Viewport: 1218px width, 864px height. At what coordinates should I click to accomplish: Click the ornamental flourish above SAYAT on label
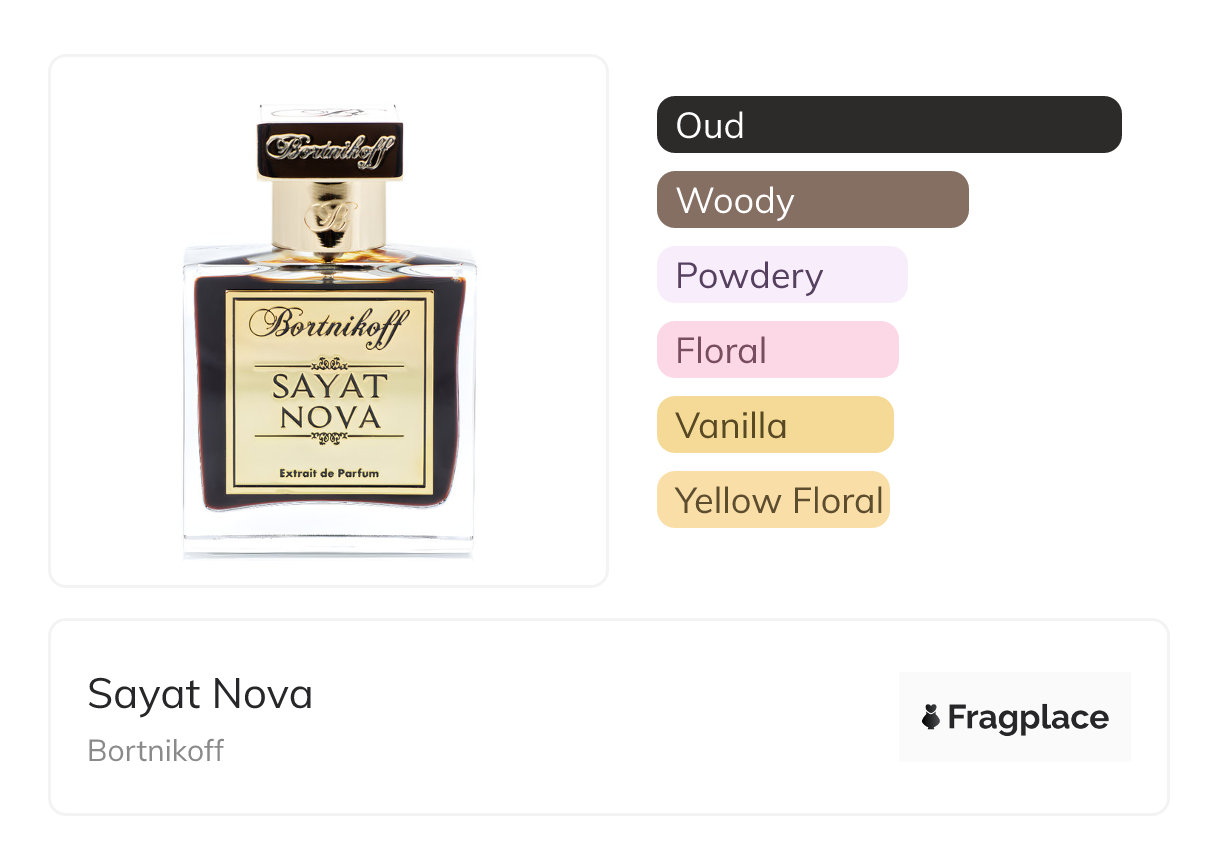(329, 363)
